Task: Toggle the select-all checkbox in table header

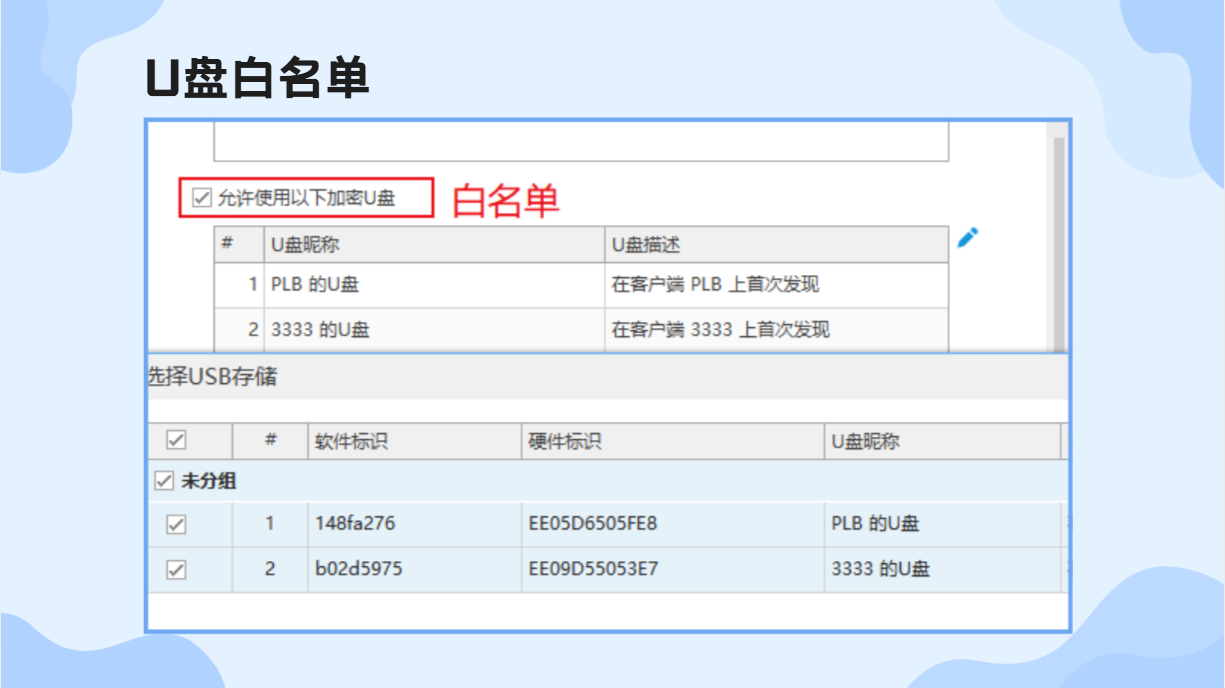Action: pyautogui.click(x=176, y=440)
